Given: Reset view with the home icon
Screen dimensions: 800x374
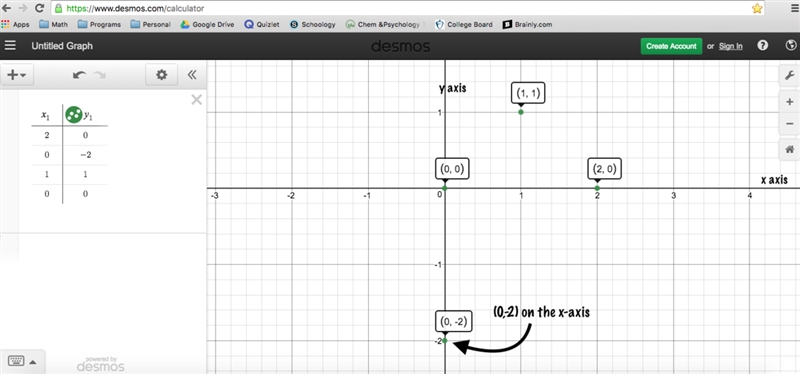Looking at the screenshot, I should coord(789,149).
